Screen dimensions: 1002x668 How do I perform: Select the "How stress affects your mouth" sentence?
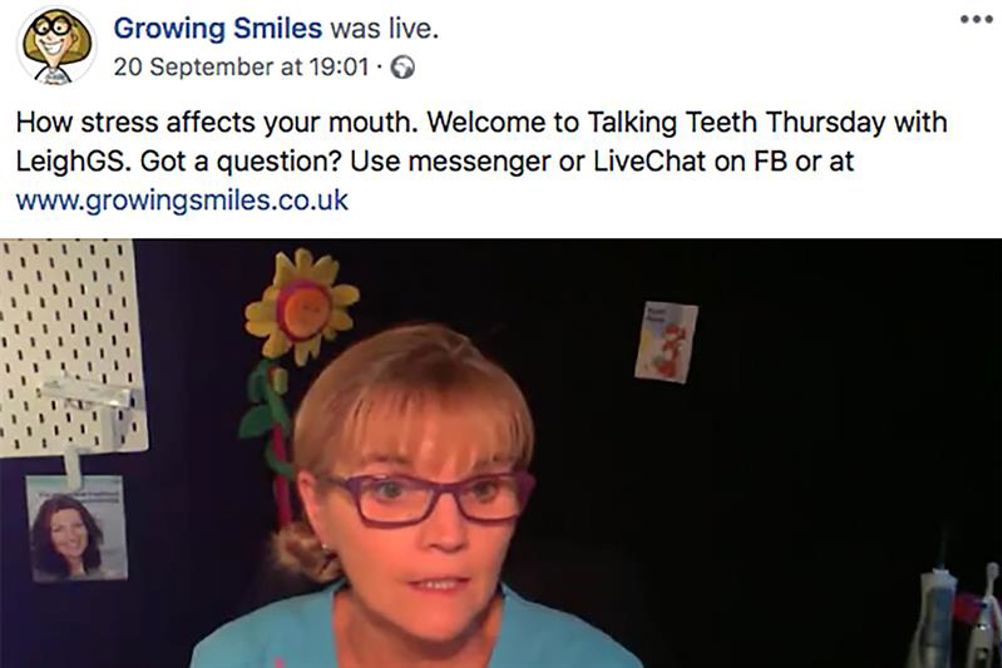tap(217, 122)
